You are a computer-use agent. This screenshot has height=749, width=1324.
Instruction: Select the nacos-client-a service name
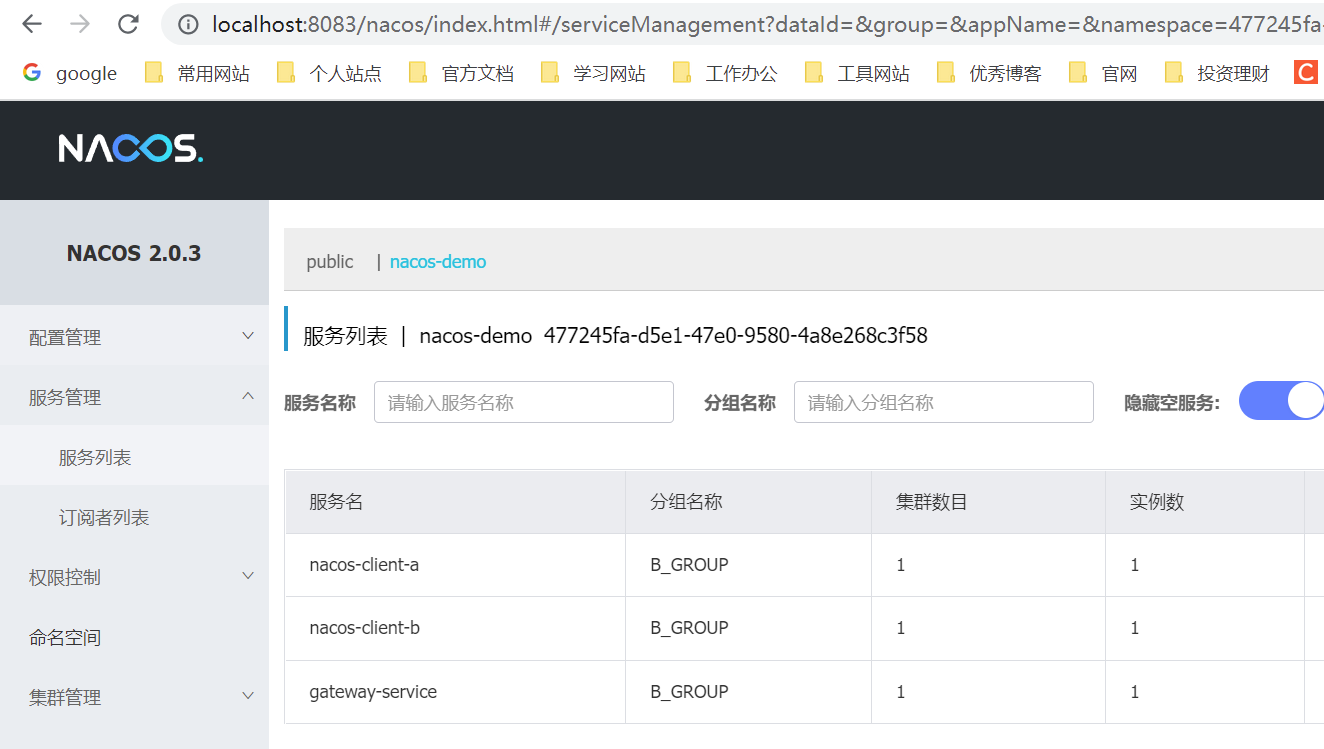[x=364, y=565]
